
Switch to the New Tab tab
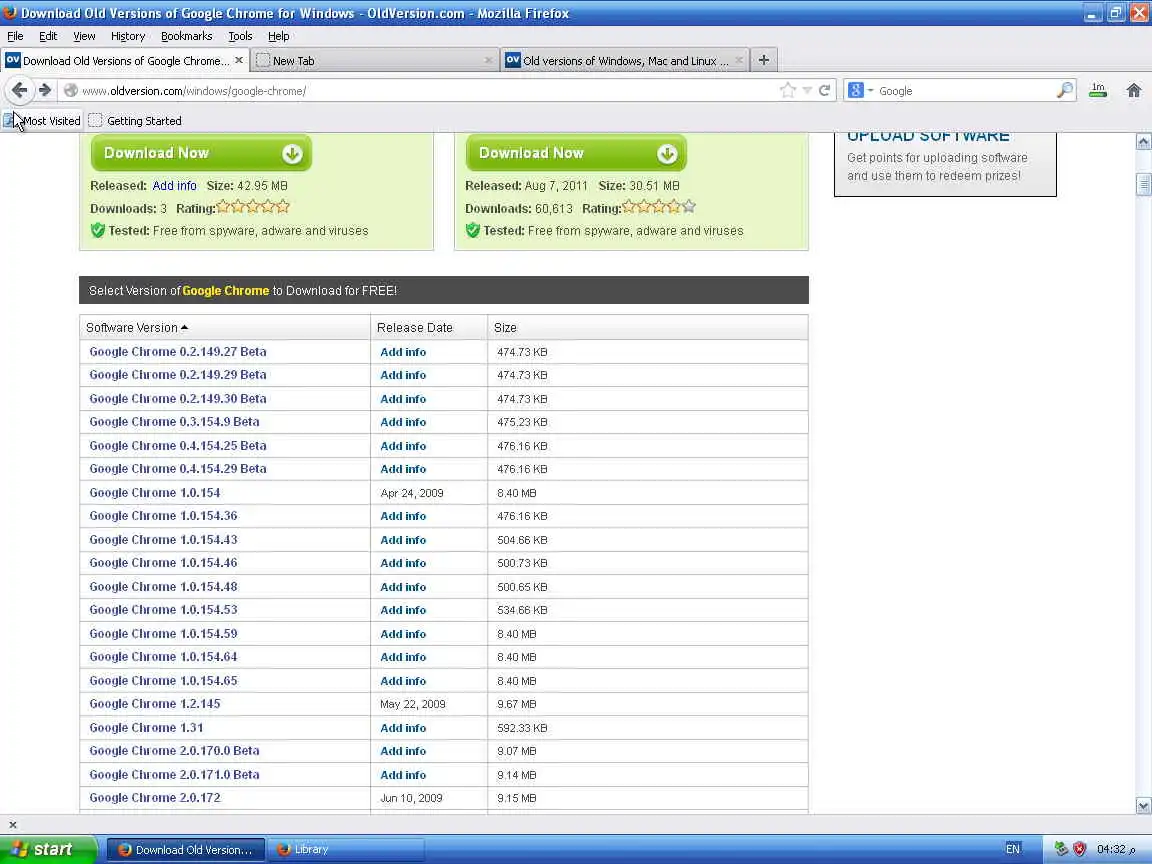[x=375, y=61]
